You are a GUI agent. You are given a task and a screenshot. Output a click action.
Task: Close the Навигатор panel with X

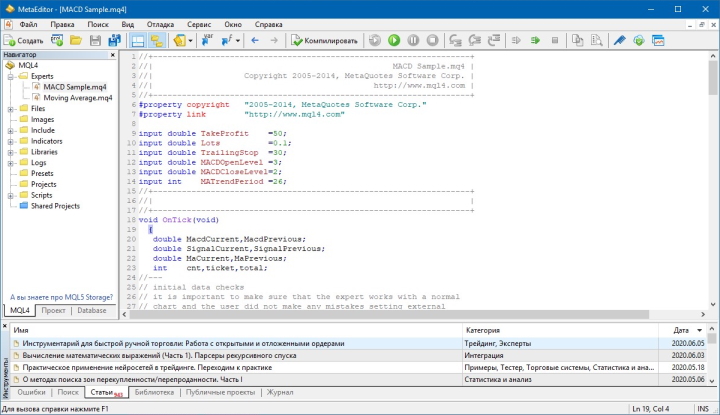point(112,56)
